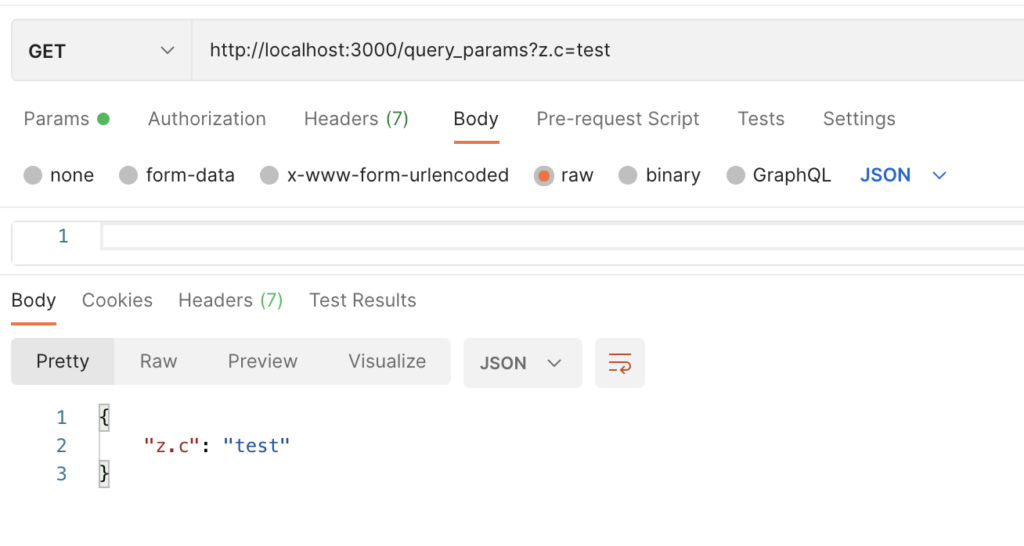Click the green Params indicator dot
1024x546 pixels.
[x=103, y=119]
